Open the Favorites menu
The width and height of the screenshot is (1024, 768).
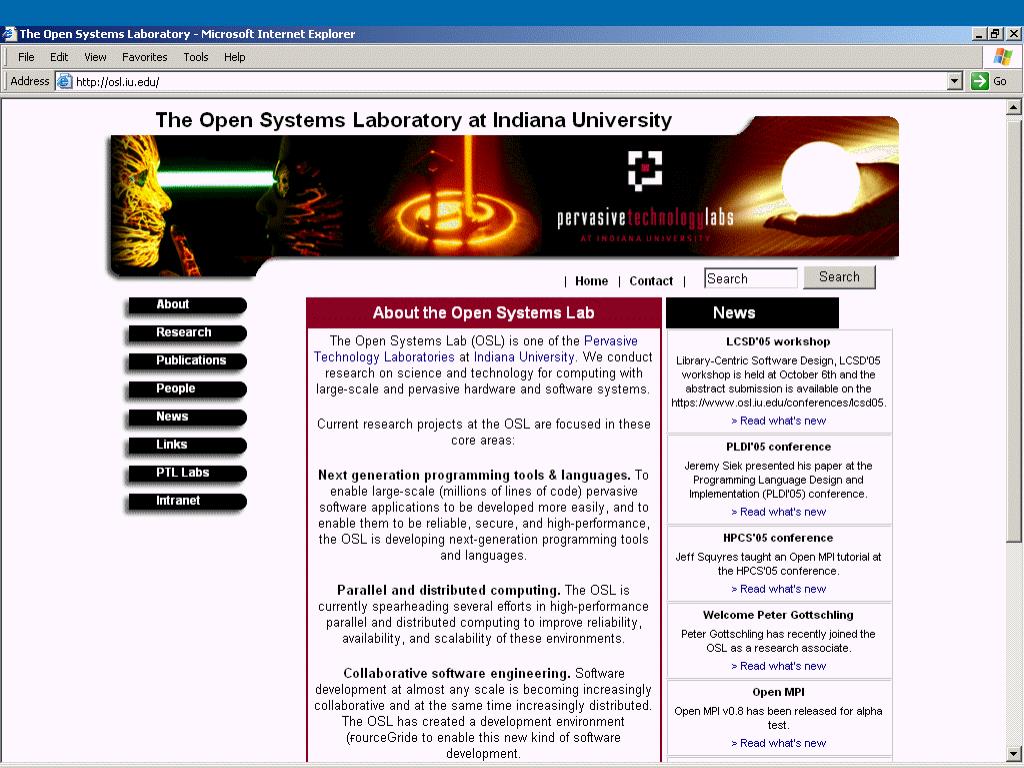pos(144,57)
